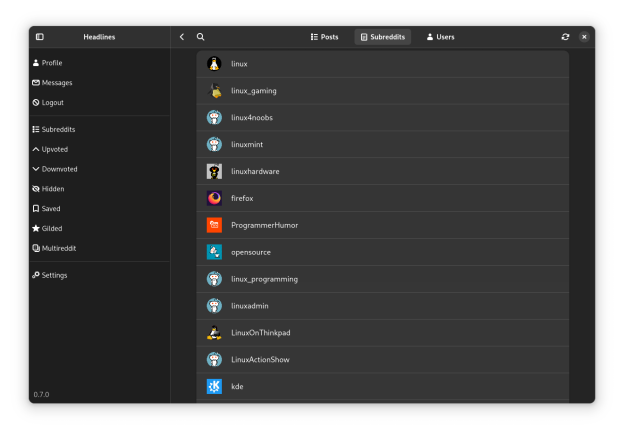
Task: Click the linuxmint Snoo avatar
Action: (x=214, y=144)
